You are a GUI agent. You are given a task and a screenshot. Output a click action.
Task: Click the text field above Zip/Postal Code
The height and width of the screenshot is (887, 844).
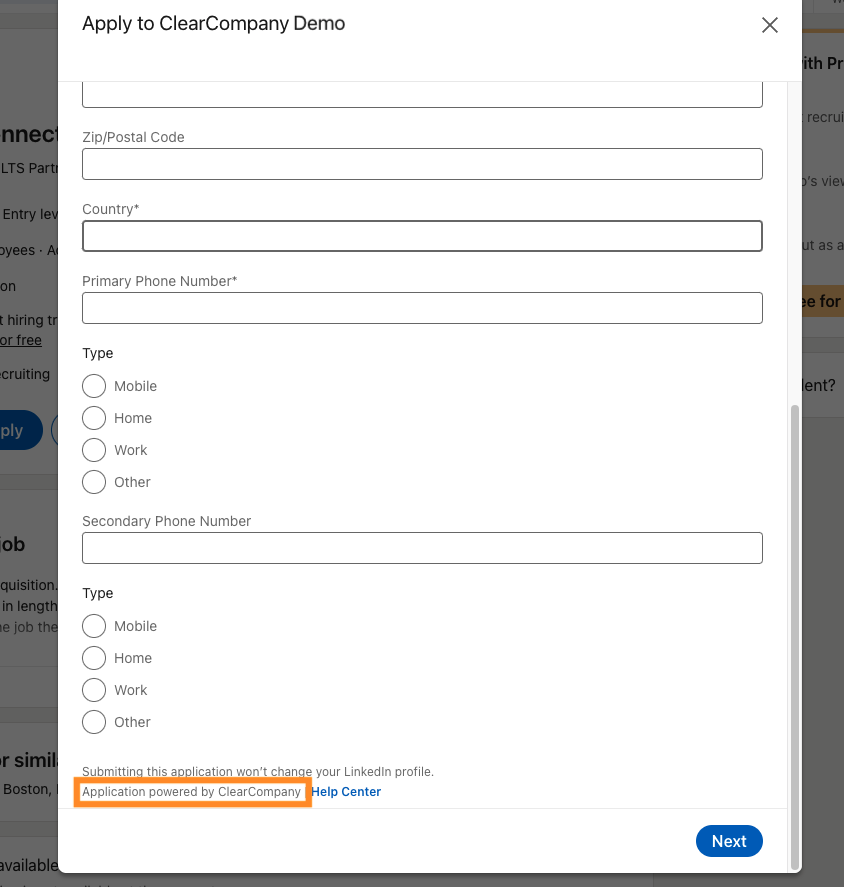(422, 95)
